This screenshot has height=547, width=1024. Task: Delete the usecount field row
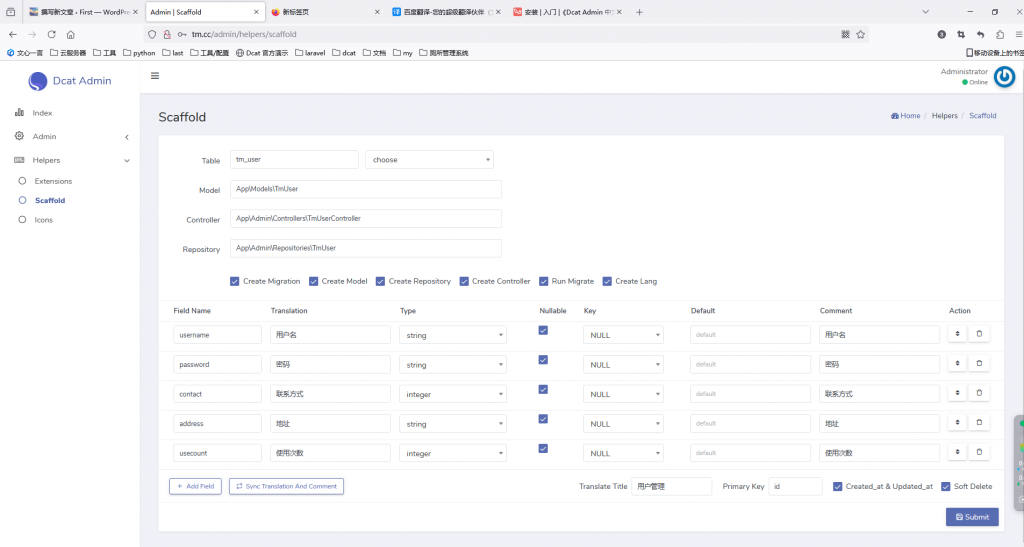[x=979, y=452]
